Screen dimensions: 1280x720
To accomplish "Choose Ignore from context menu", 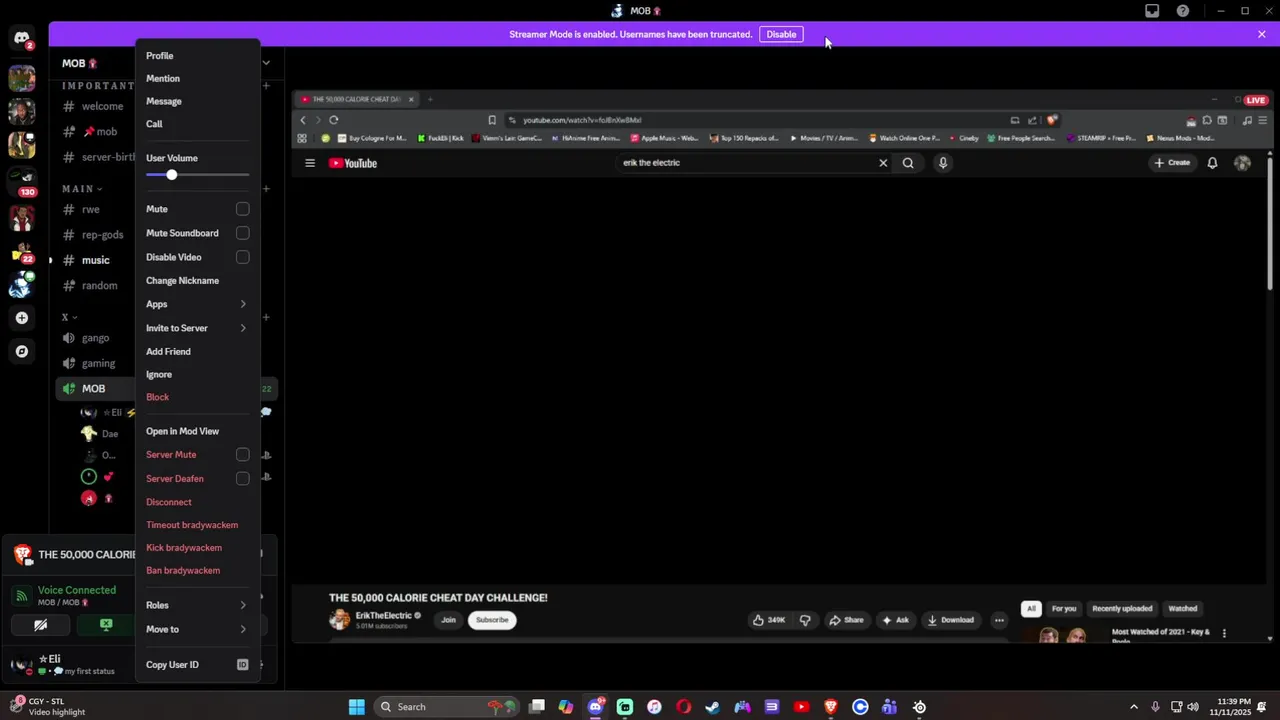I will coord(159,375).
